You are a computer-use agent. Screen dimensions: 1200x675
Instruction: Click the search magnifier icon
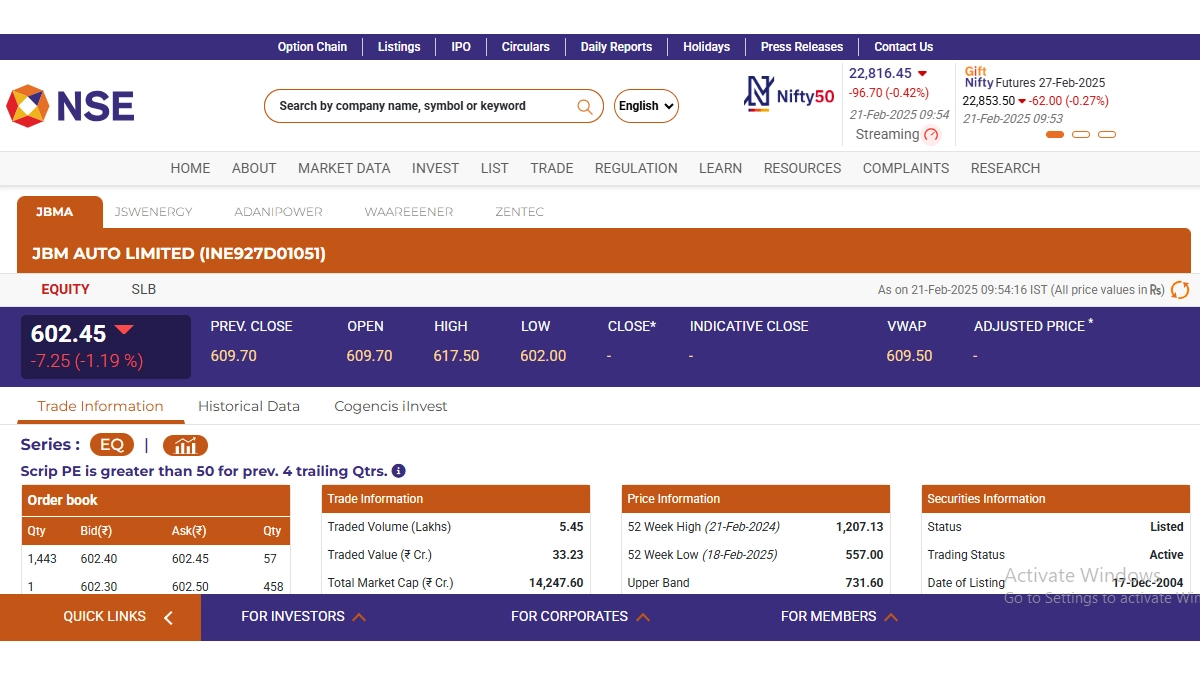coord(585,106)
